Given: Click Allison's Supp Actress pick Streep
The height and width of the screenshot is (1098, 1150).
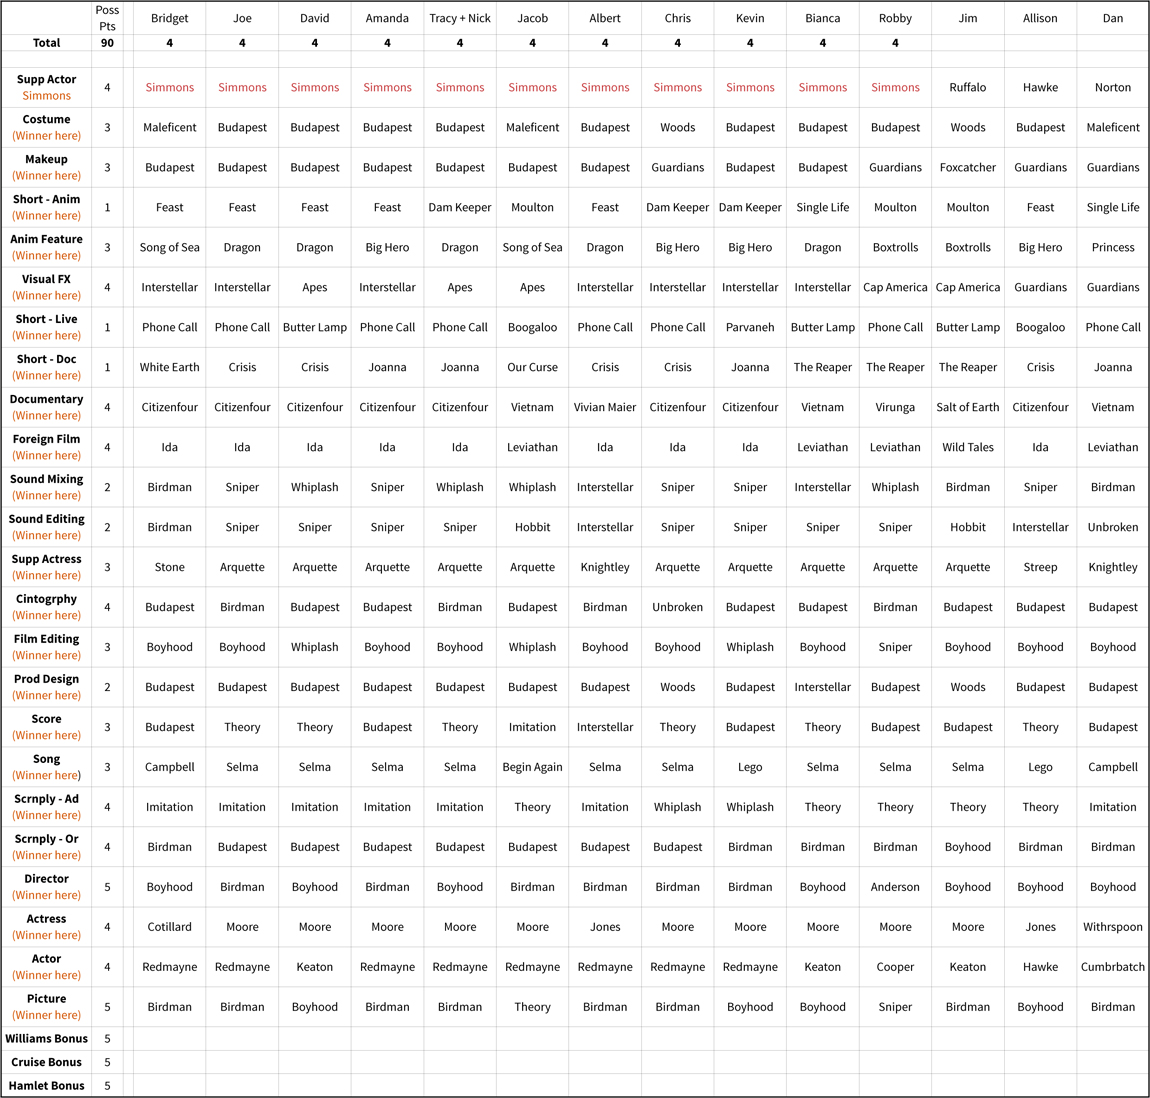Looking at the screenshot, I should click(1040, 567).
